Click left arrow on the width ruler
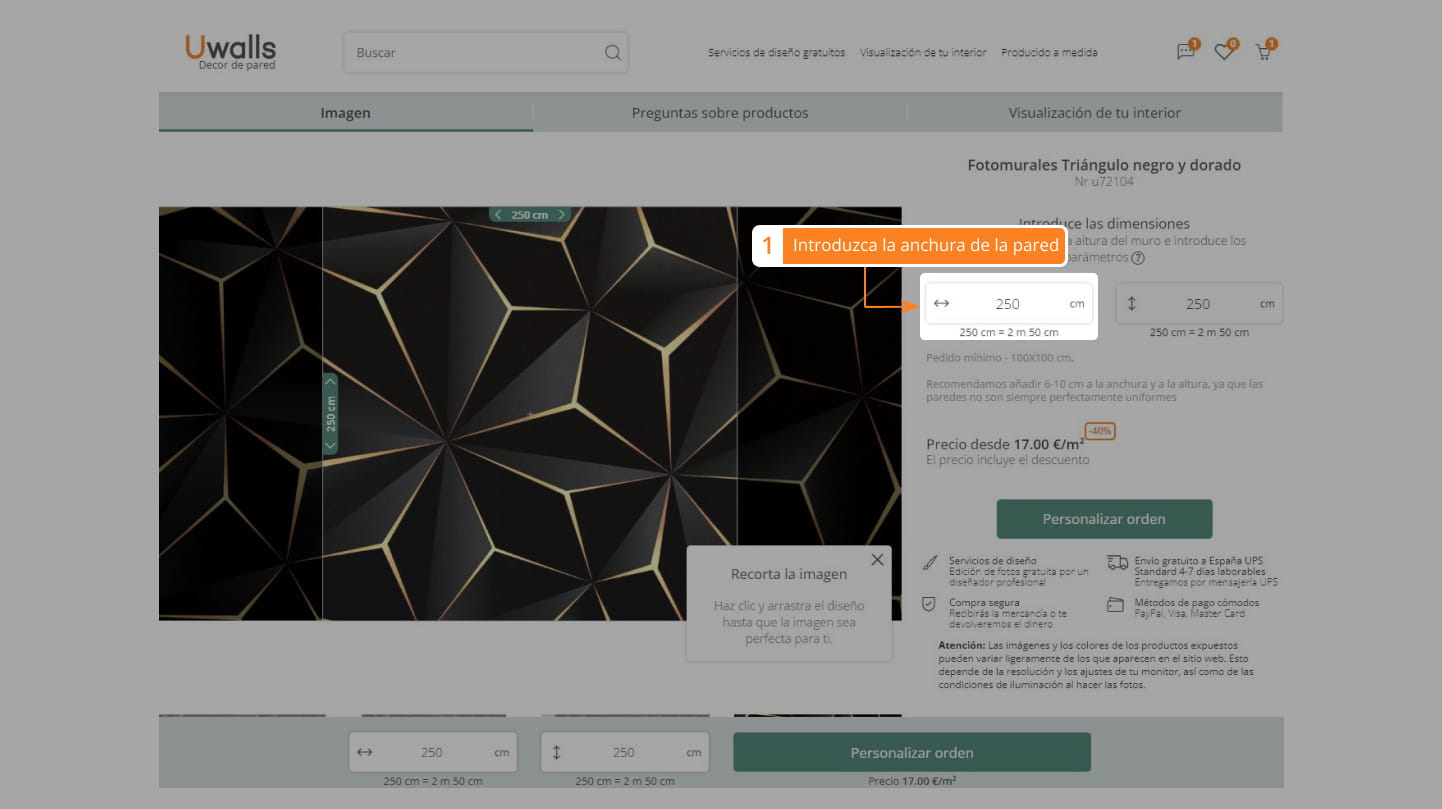Image resolution: width=1442 pixels, height=809 pixels. pyautogui.click(x=499, y=215)
